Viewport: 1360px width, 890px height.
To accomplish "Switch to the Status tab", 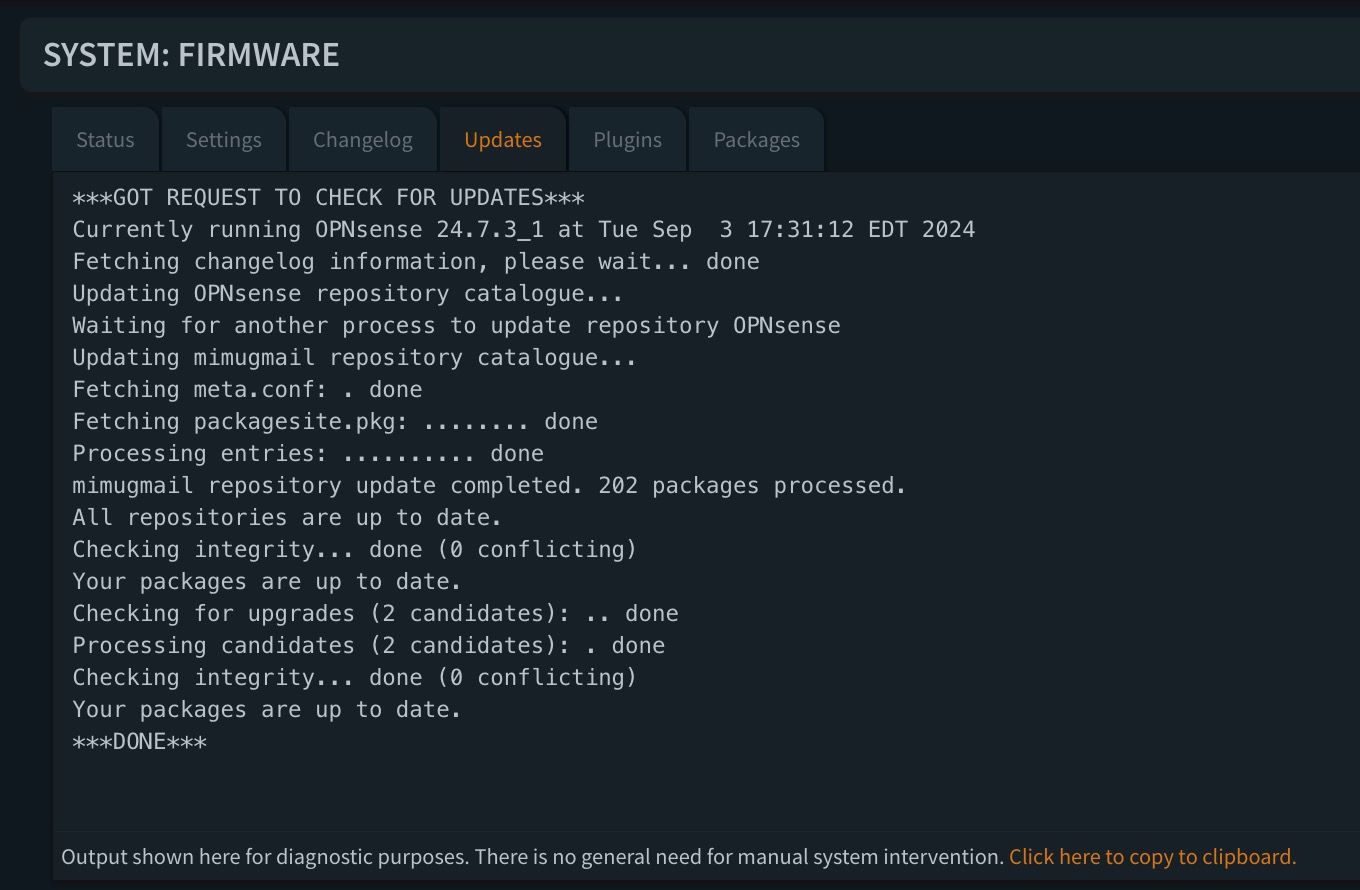I will pos(105,140).
